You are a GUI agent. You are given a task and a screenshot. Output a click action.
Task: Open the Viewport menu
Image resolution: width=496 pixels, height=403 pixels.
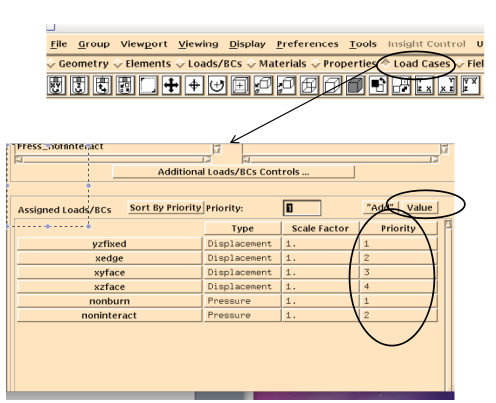tap(144, 44)
